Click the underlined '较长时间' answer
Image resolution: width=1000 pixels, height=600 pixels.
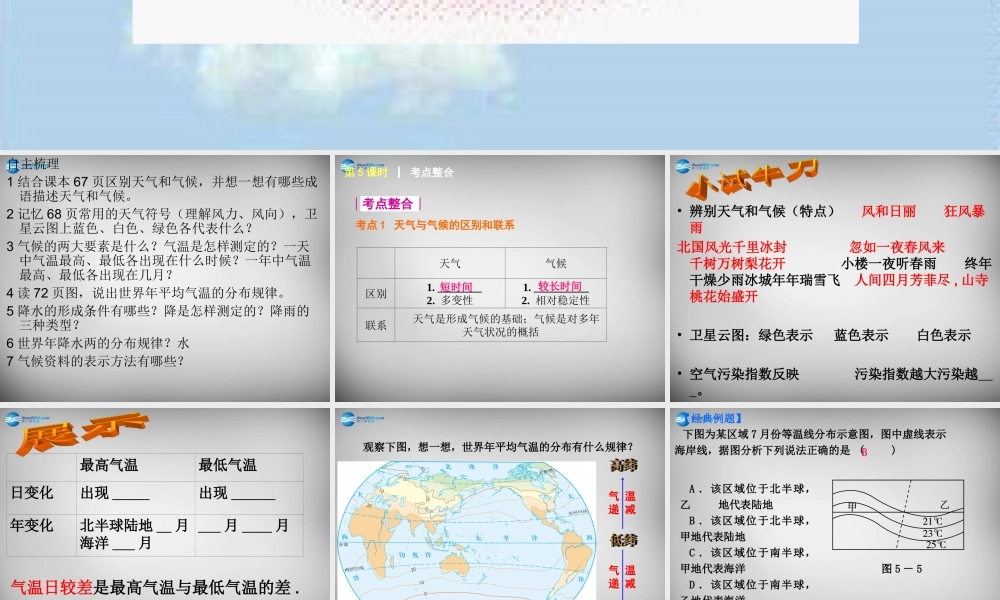[559, 286]
